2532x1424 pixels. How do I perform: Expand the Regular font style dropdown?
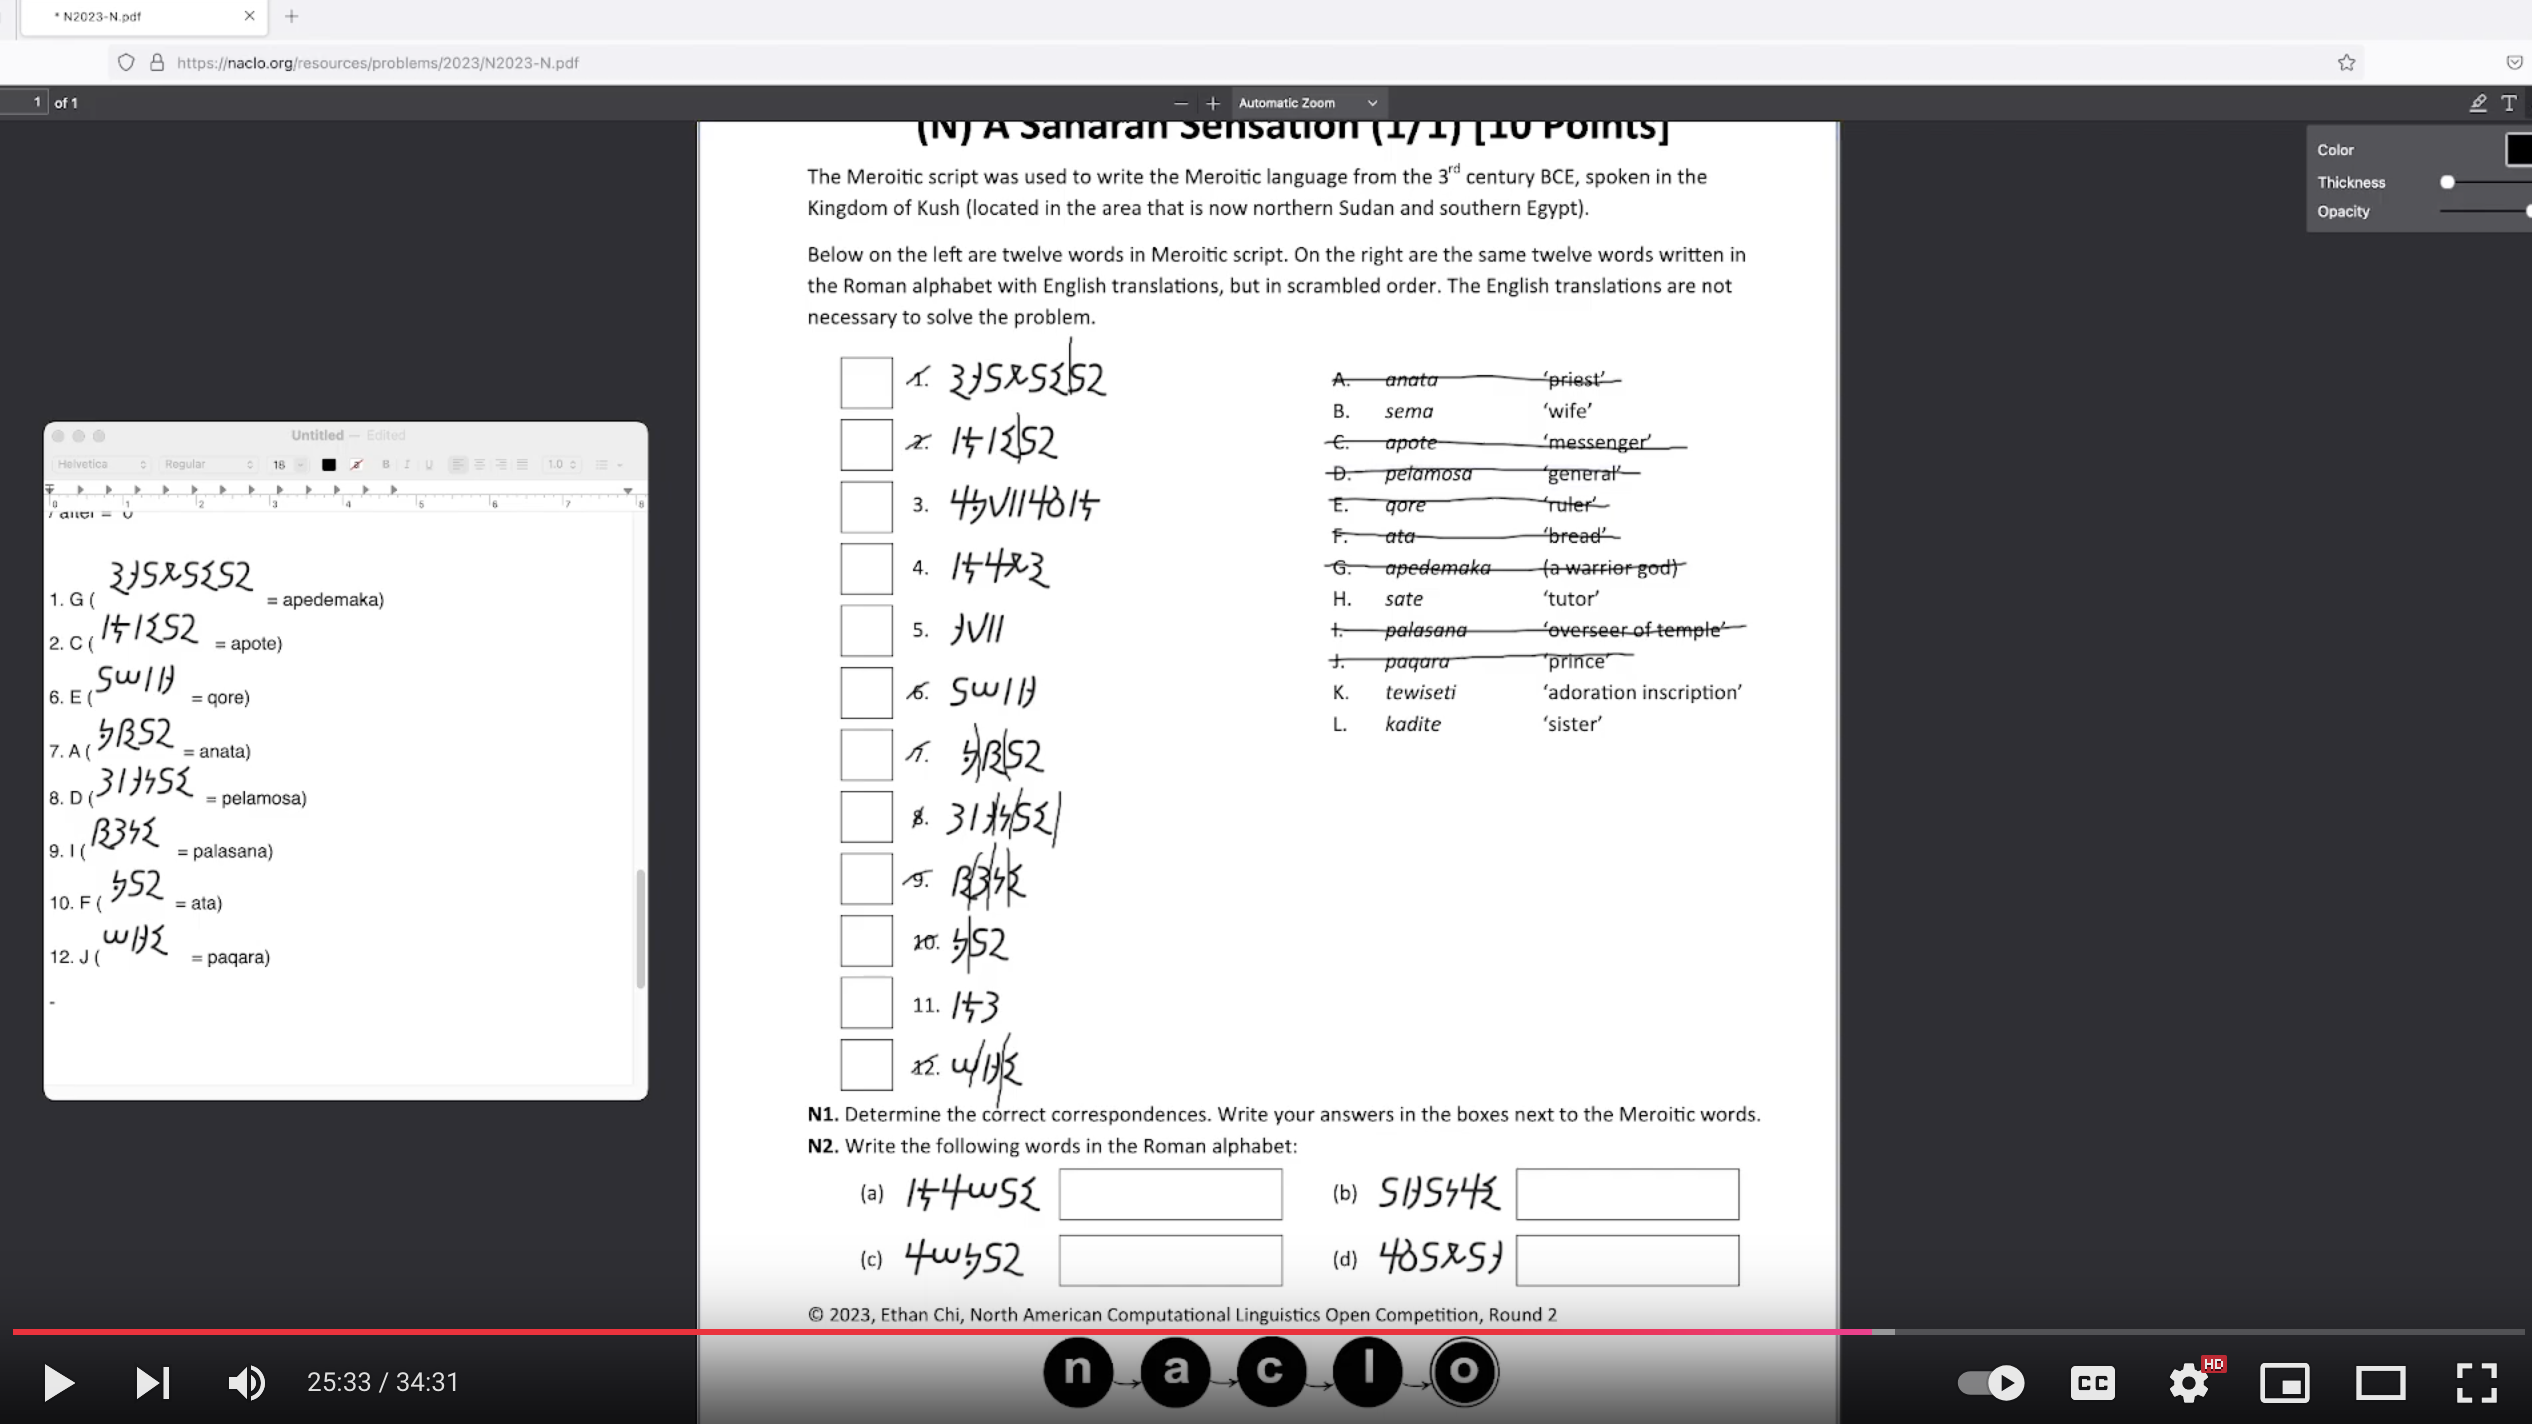click(x=209, y=464)
